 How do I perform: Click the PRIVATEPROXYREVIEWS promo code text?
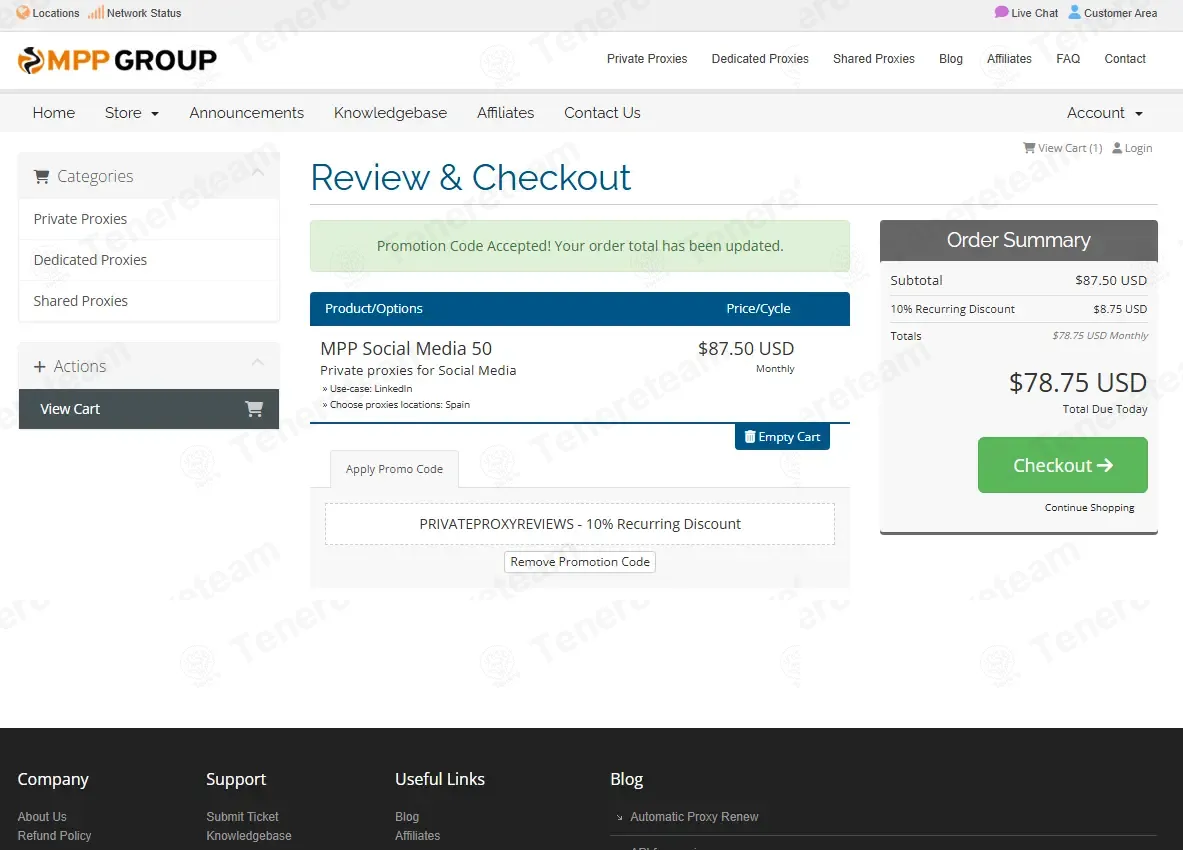579,524
